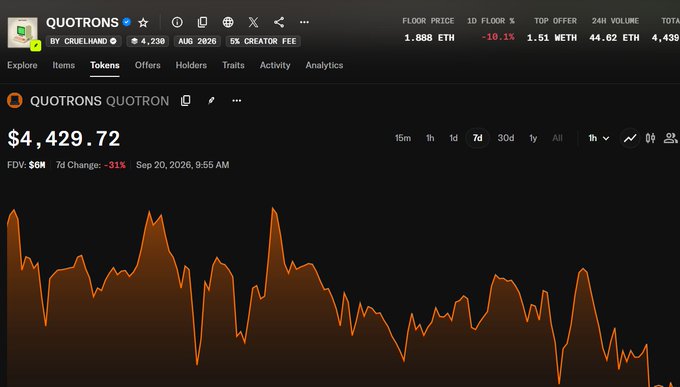Open the Analytics tab
Viewport: 680px width, 387px height.
(x=324, y=65)
